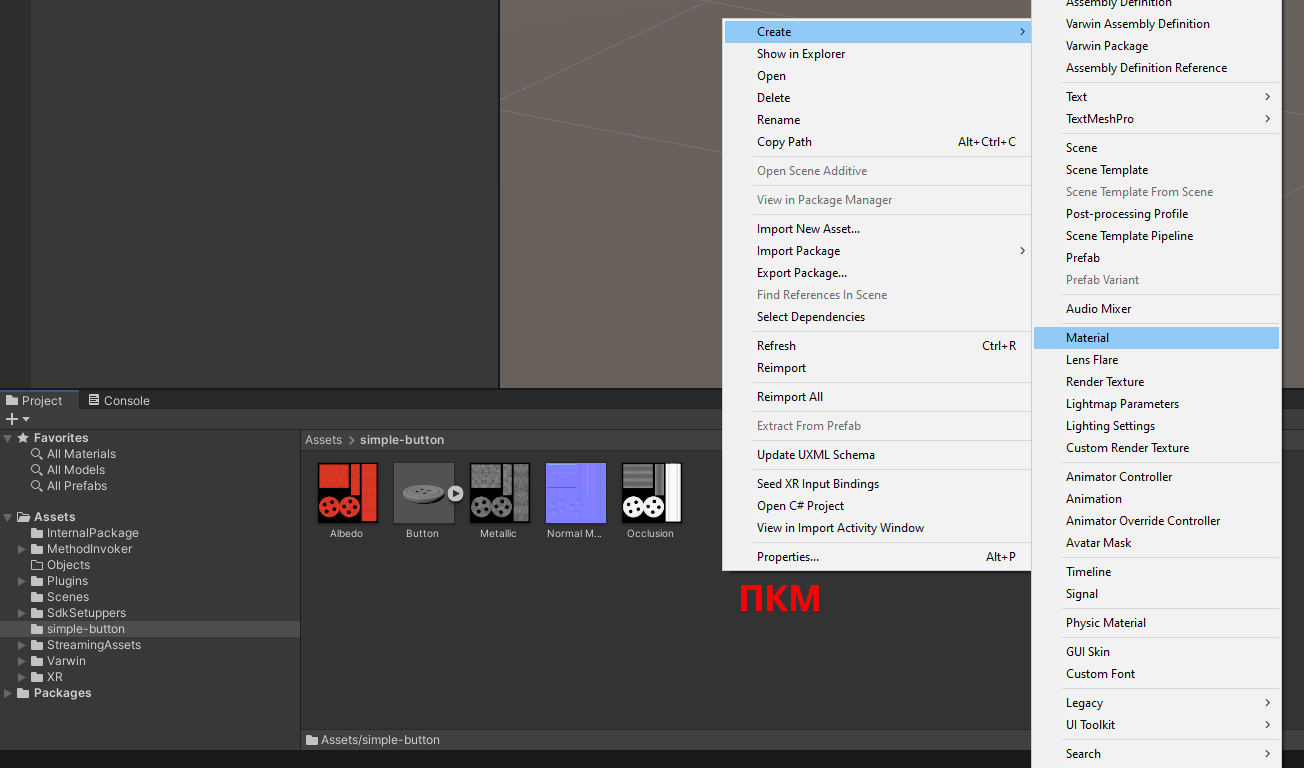This screenshot has width=1304, height=768.
Task: Open the Albedo texture thumbnail
Action: 346,493
